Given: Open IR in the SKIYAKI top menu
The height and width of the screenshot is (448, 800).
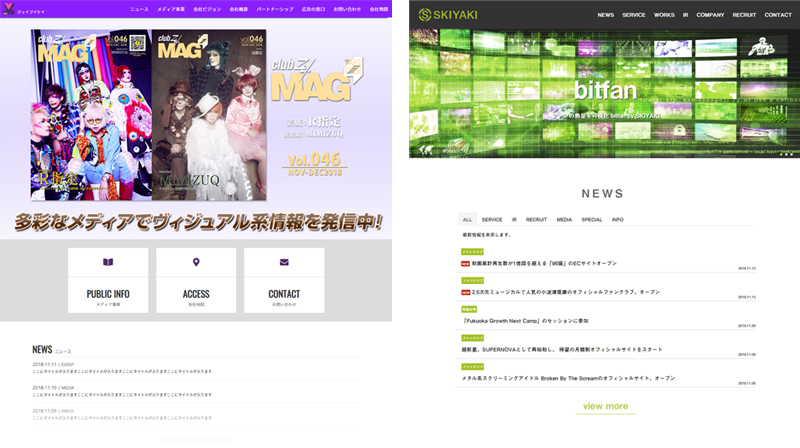Looking at the screenshot, I should (x=685, y=15).
